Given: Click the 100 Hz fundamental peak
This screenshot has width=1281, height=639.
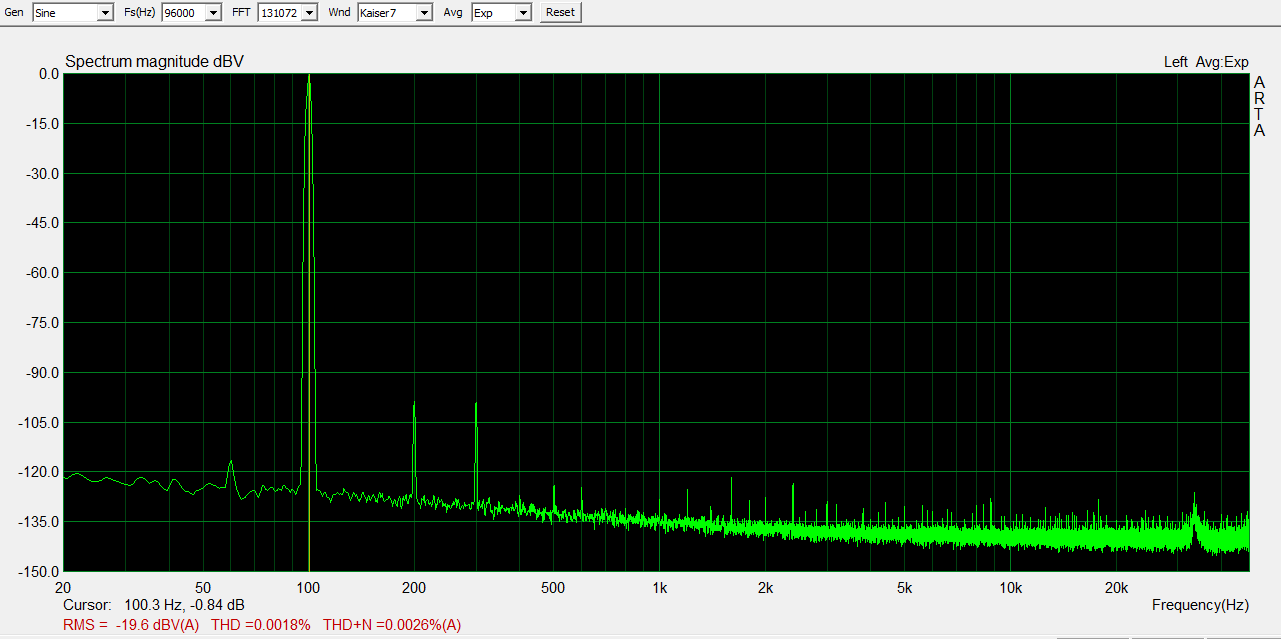Looking at the screenshot, I should [309, 78].
